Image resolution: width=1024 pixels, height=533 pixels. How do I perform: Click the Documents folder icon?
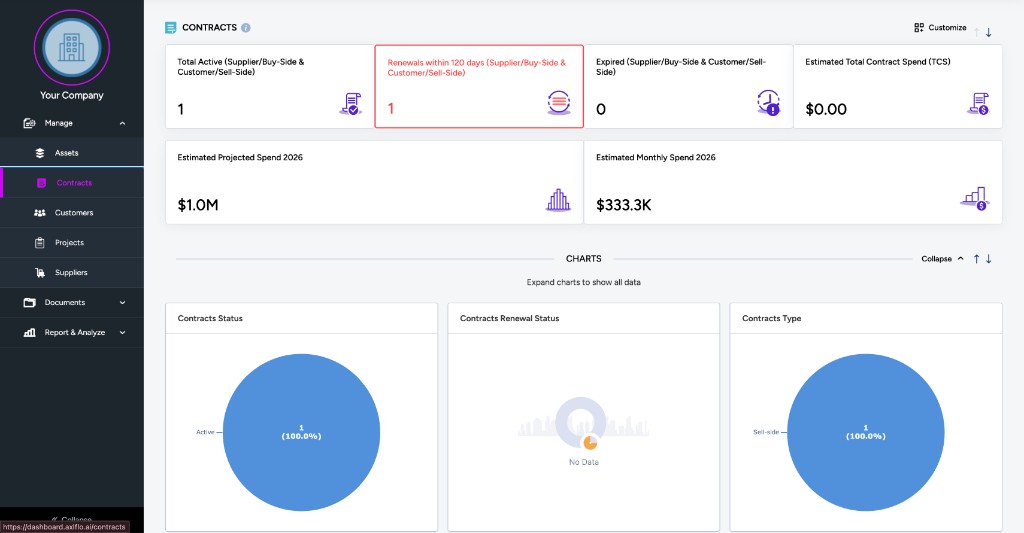coord(29,302)
